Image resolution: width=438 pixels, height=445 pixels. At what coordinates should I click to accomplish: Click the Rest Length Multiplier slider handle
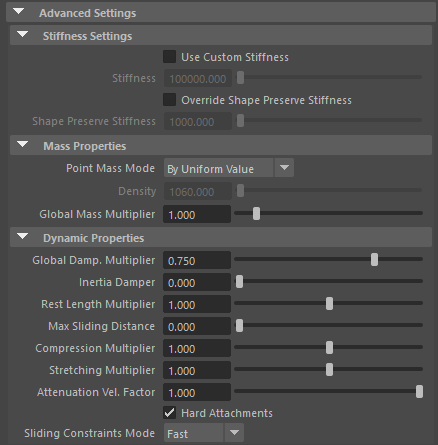(329, 304)
